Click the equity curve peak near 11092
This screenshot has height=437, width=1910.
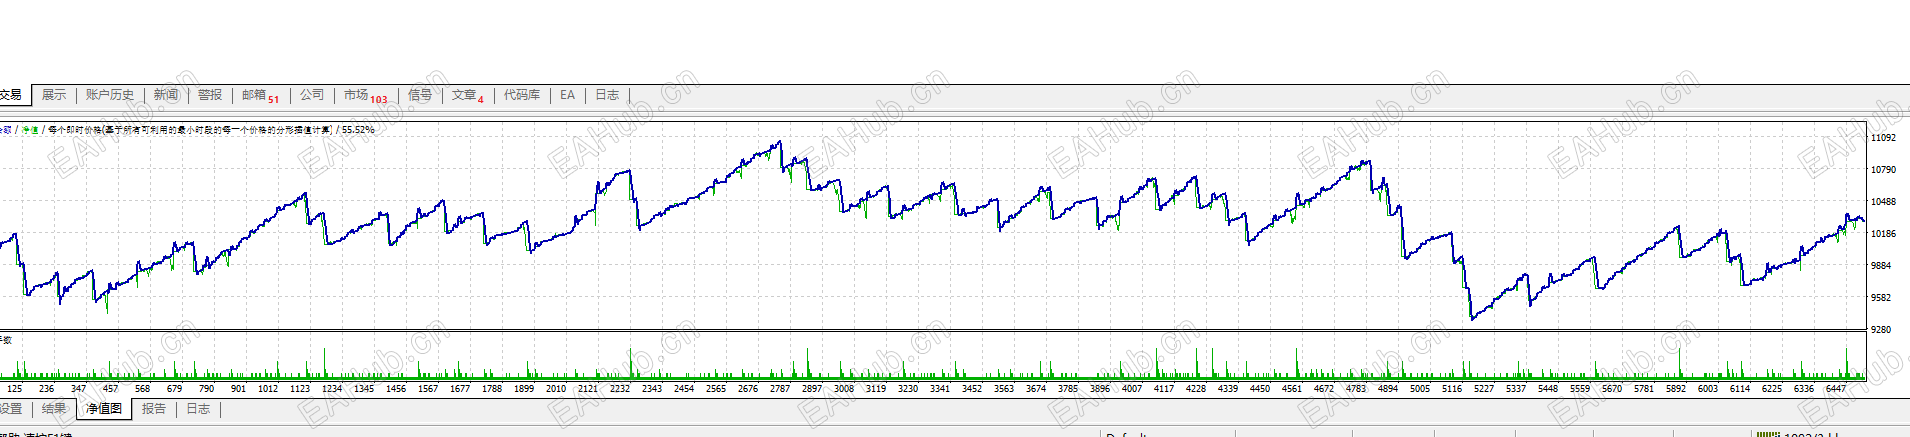780,143
